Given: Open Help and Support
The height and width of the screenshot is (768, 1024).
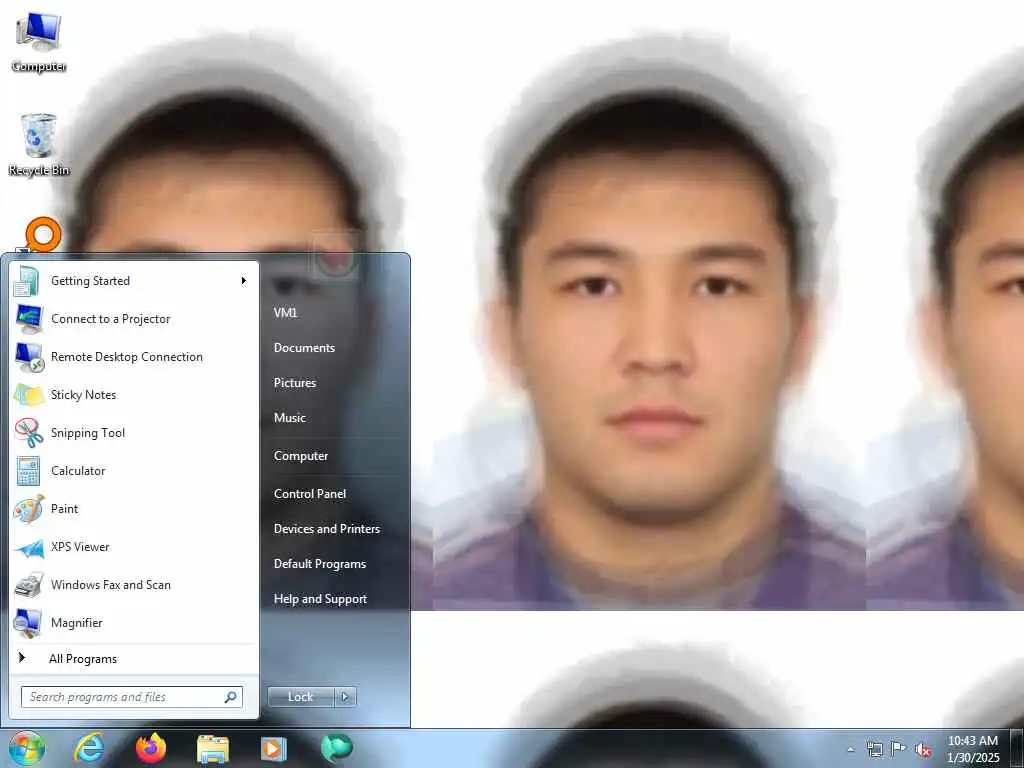Looking at the screenshot, I should pos(320,599).
